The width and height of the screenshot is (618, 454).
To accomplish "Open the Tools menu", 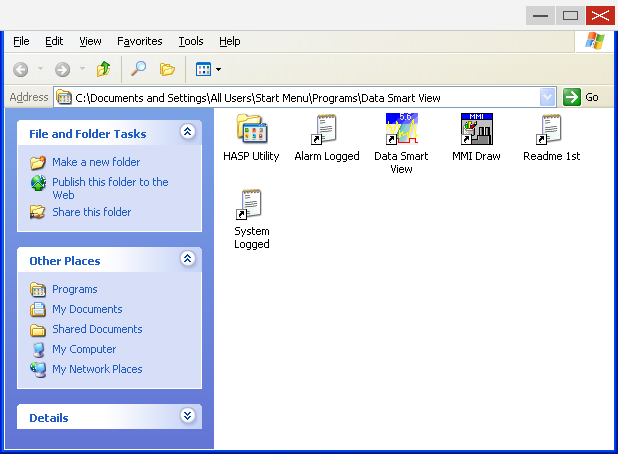I will click(191, 41).
